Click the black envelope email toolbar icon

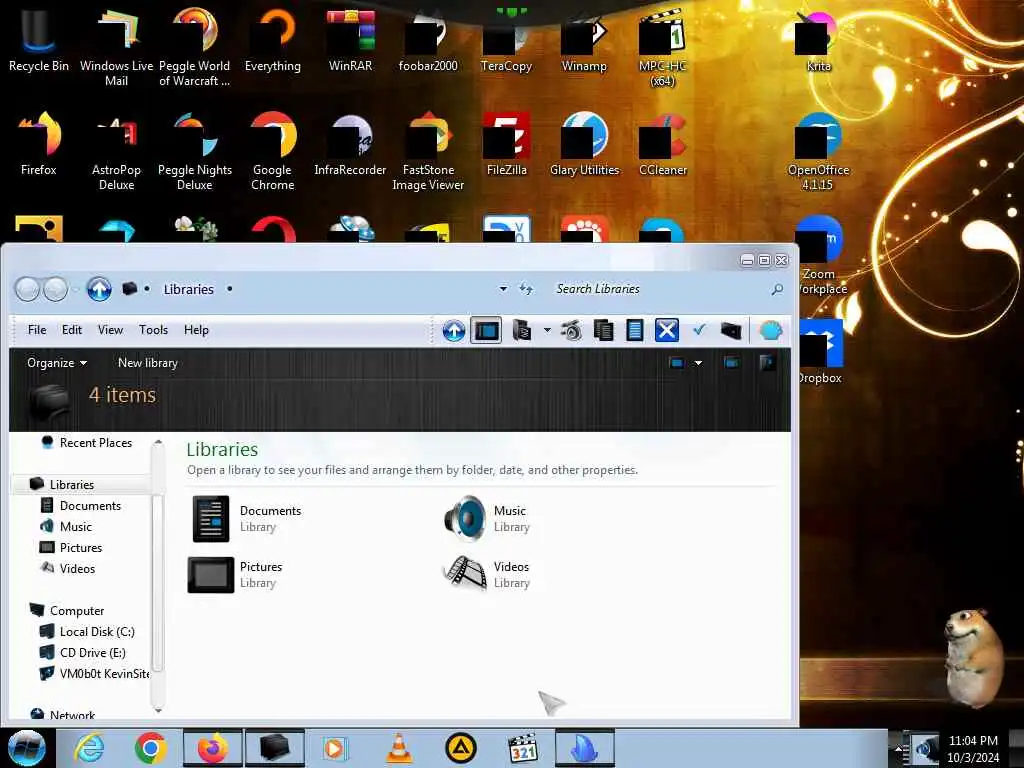(731, 331)
